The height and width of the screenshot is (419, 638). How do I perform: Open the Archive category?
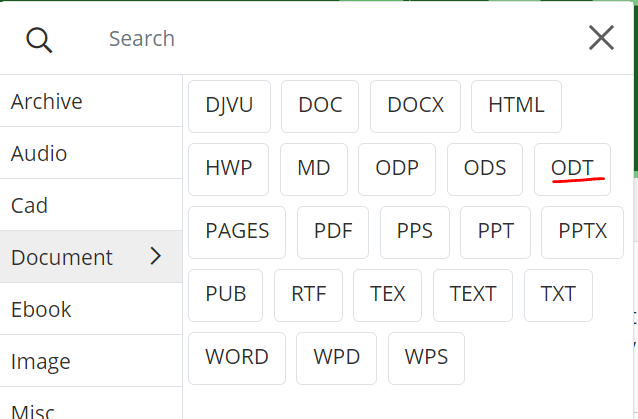pos(47,102)
